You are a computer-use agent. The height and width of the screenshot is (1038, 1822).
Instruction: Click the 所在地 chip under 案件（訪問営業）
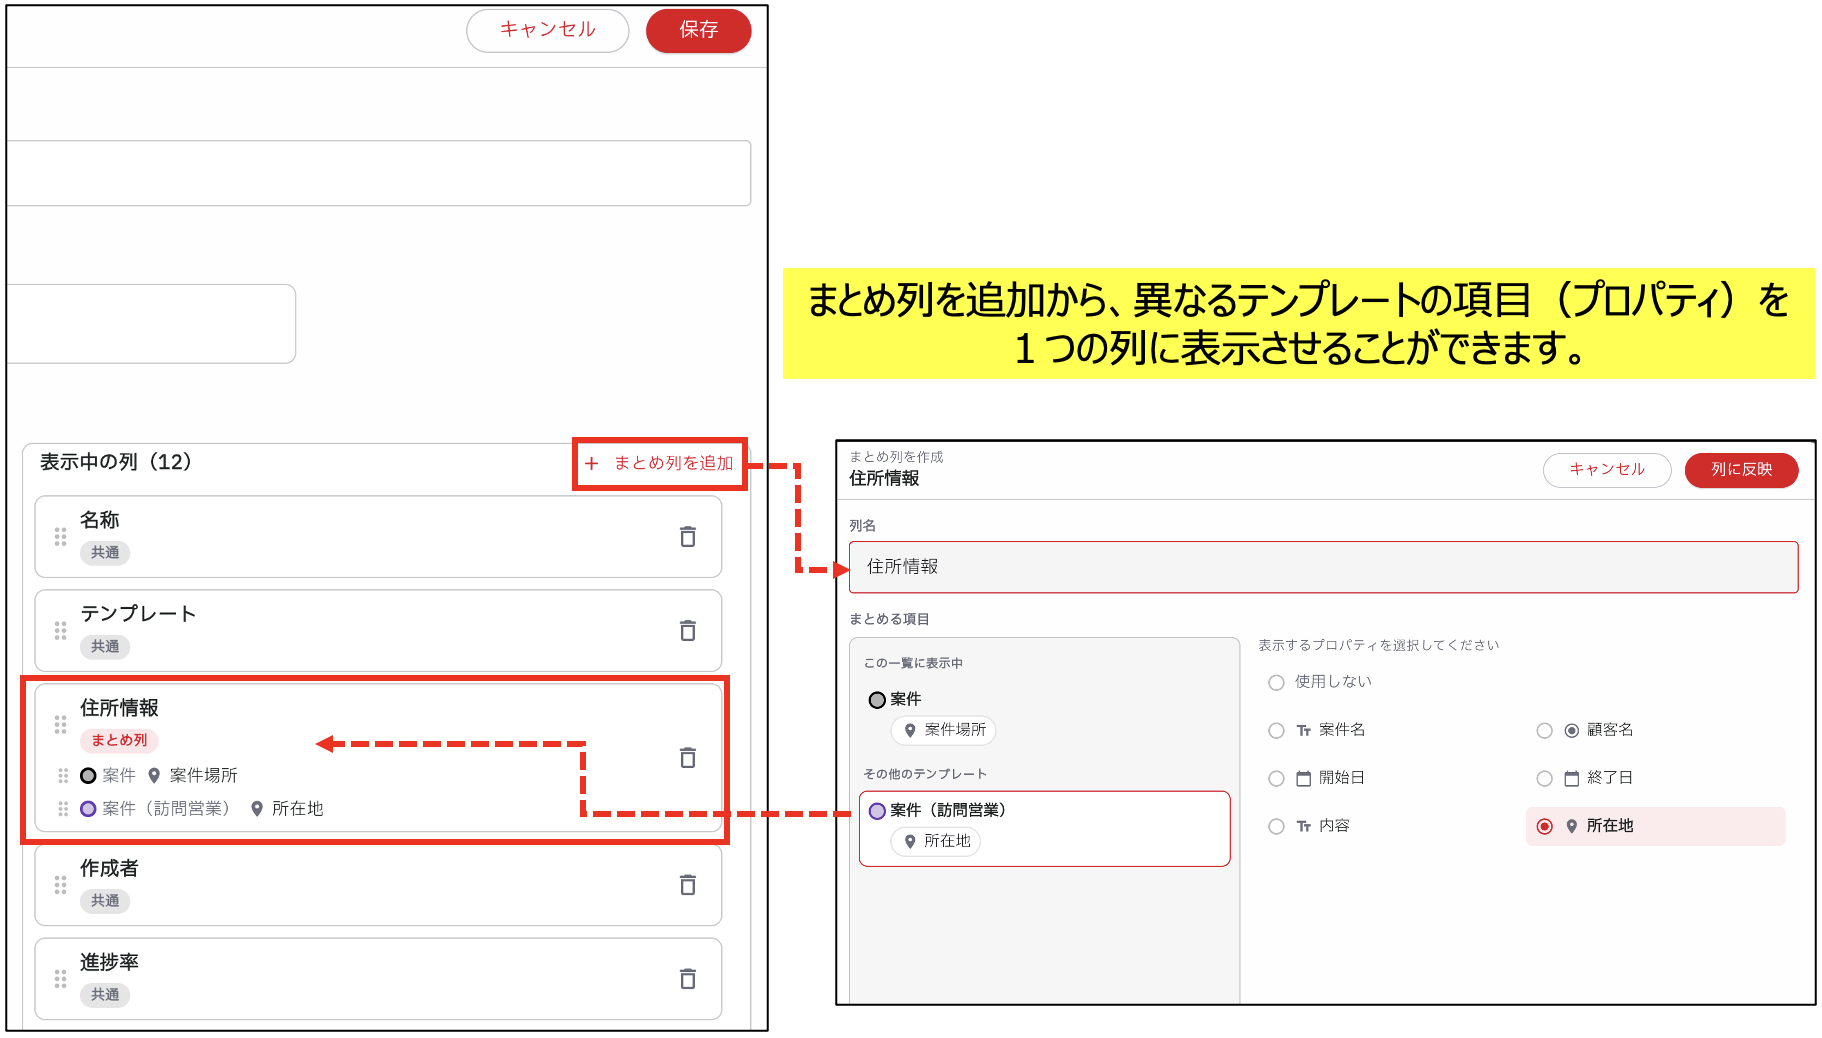click(x=936, y=841)
